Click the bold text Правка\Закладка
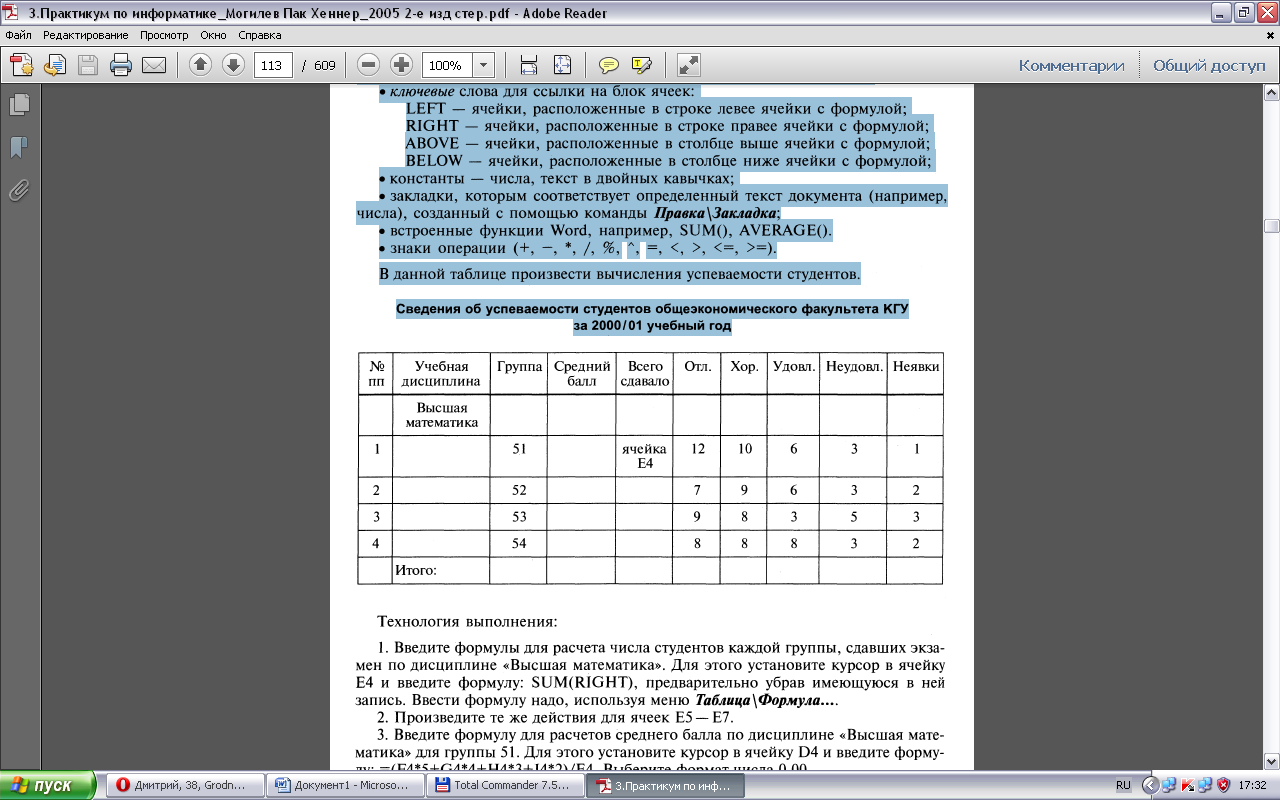This screenshot has width=1280, height=800. coord(716,214)
